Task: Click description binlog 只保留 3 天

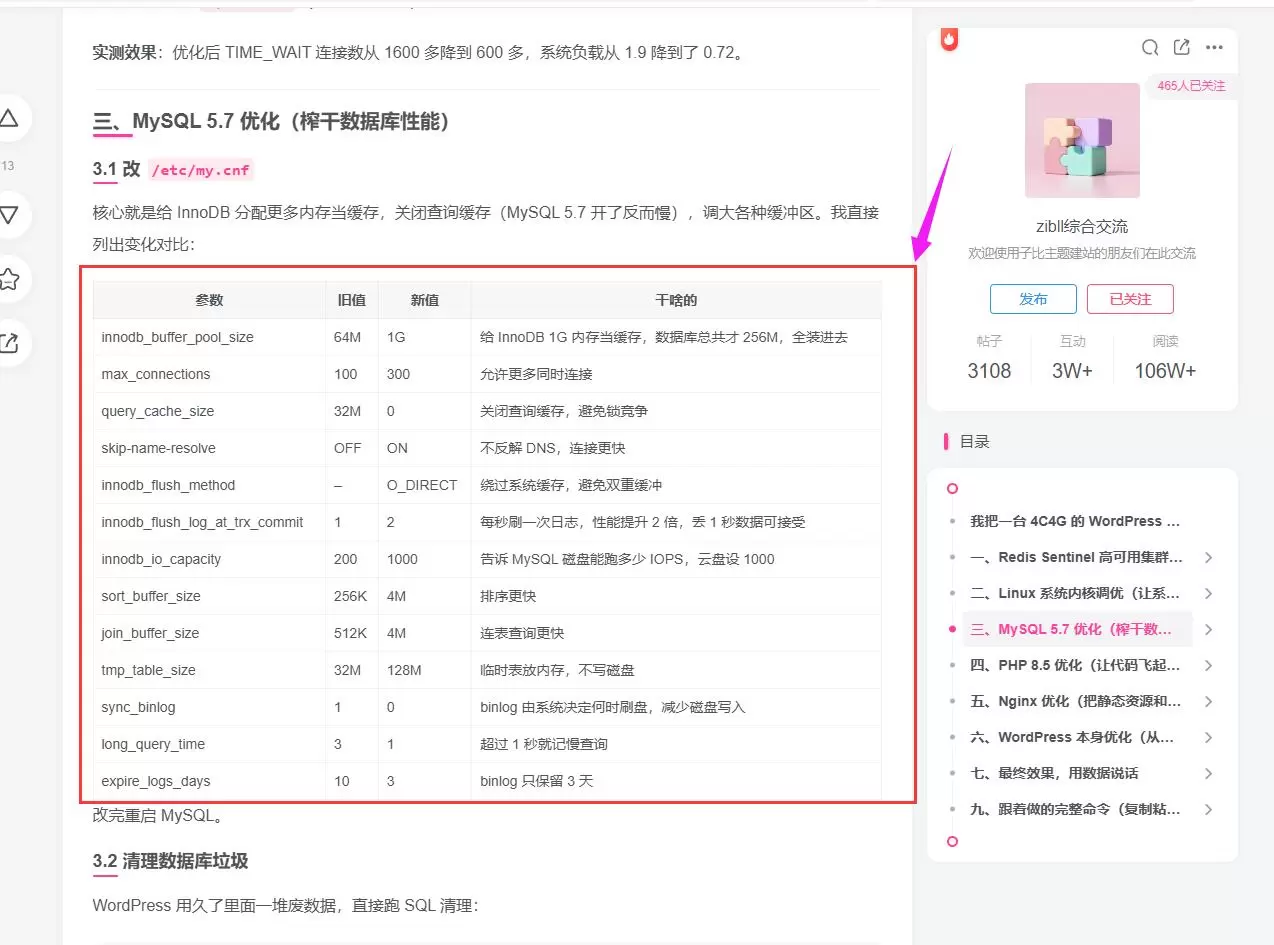Action: [x=537, y=781]
